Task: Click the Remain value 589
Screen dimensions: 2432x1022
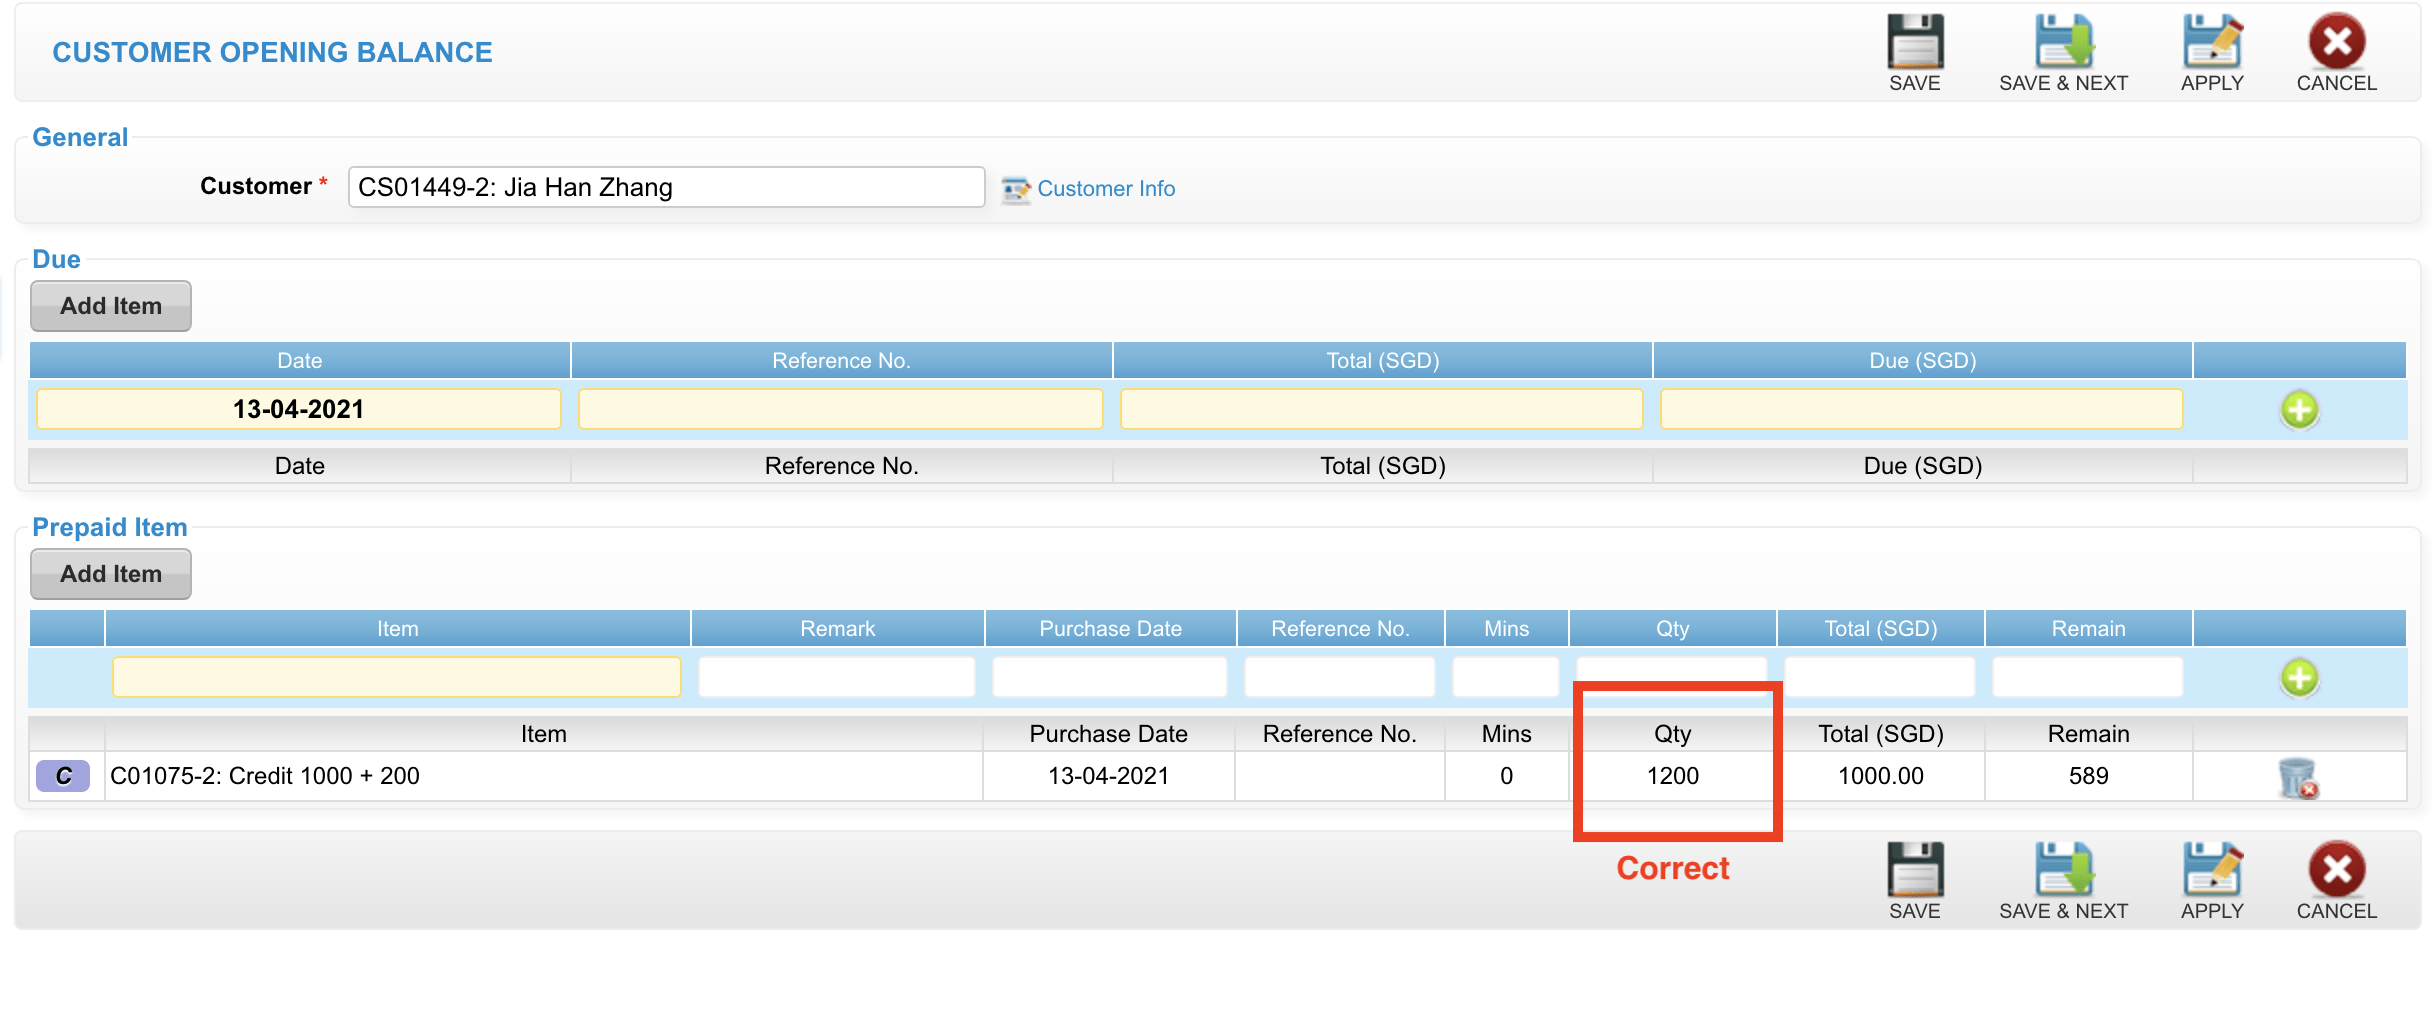Action: pos(2088,776)
